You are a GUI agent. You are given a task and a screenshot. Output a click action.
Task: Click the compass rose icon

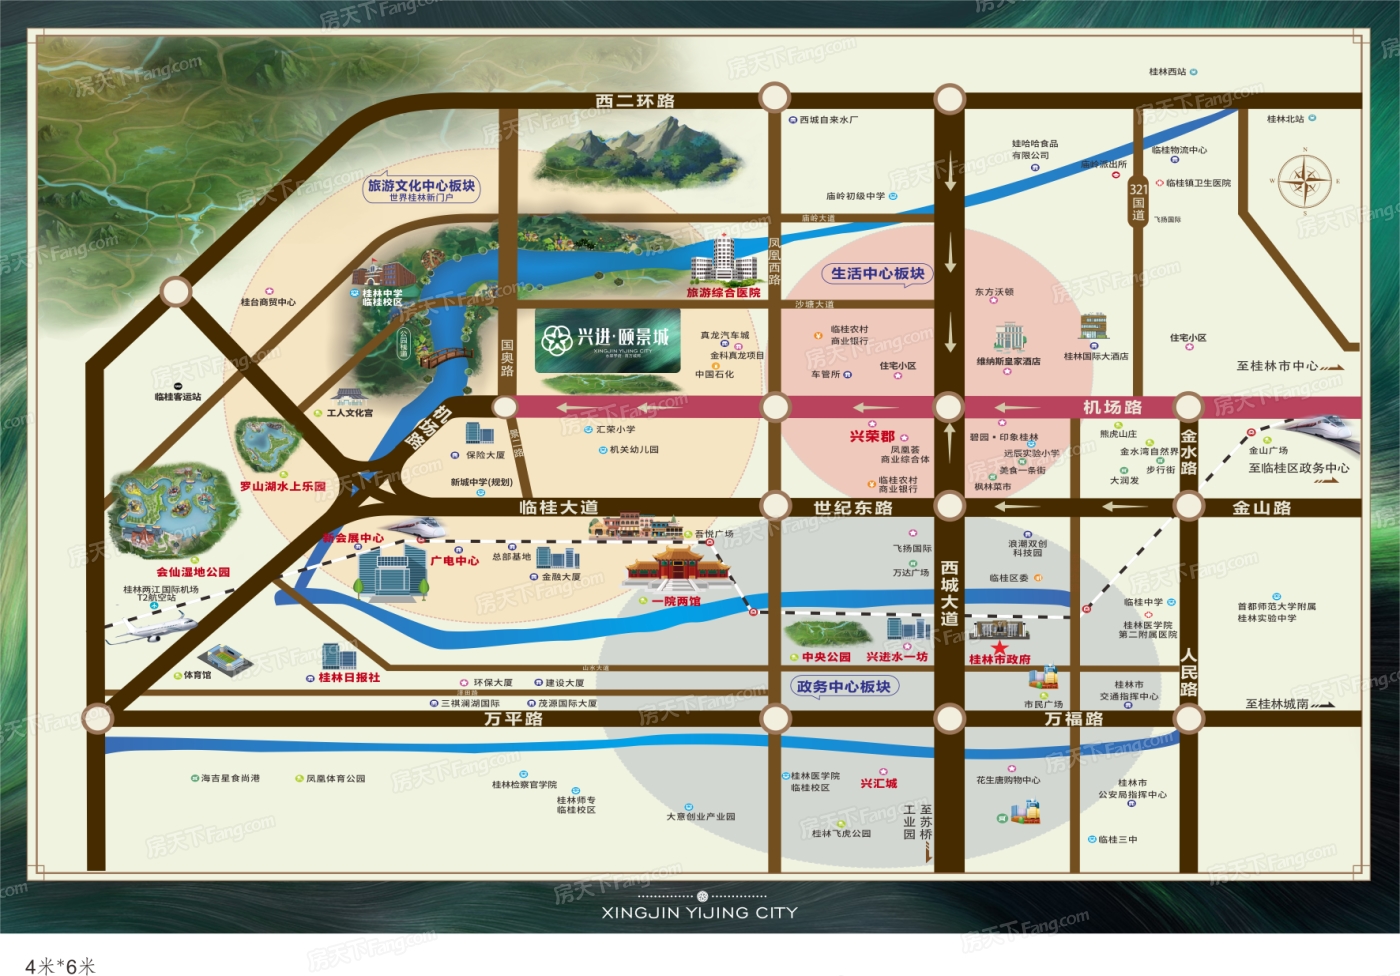click(1304, 182)
